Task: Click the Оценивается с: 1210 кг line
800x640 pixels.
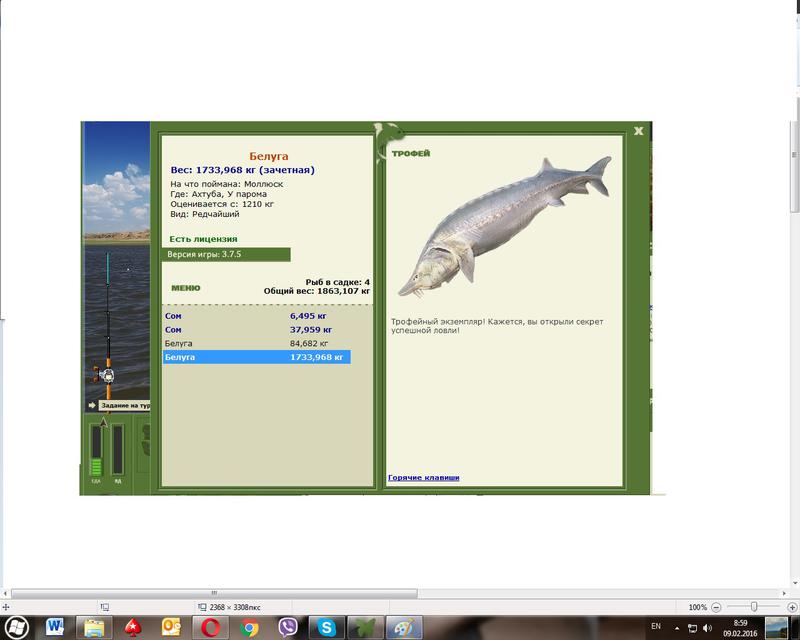Action: coord(222,204)
